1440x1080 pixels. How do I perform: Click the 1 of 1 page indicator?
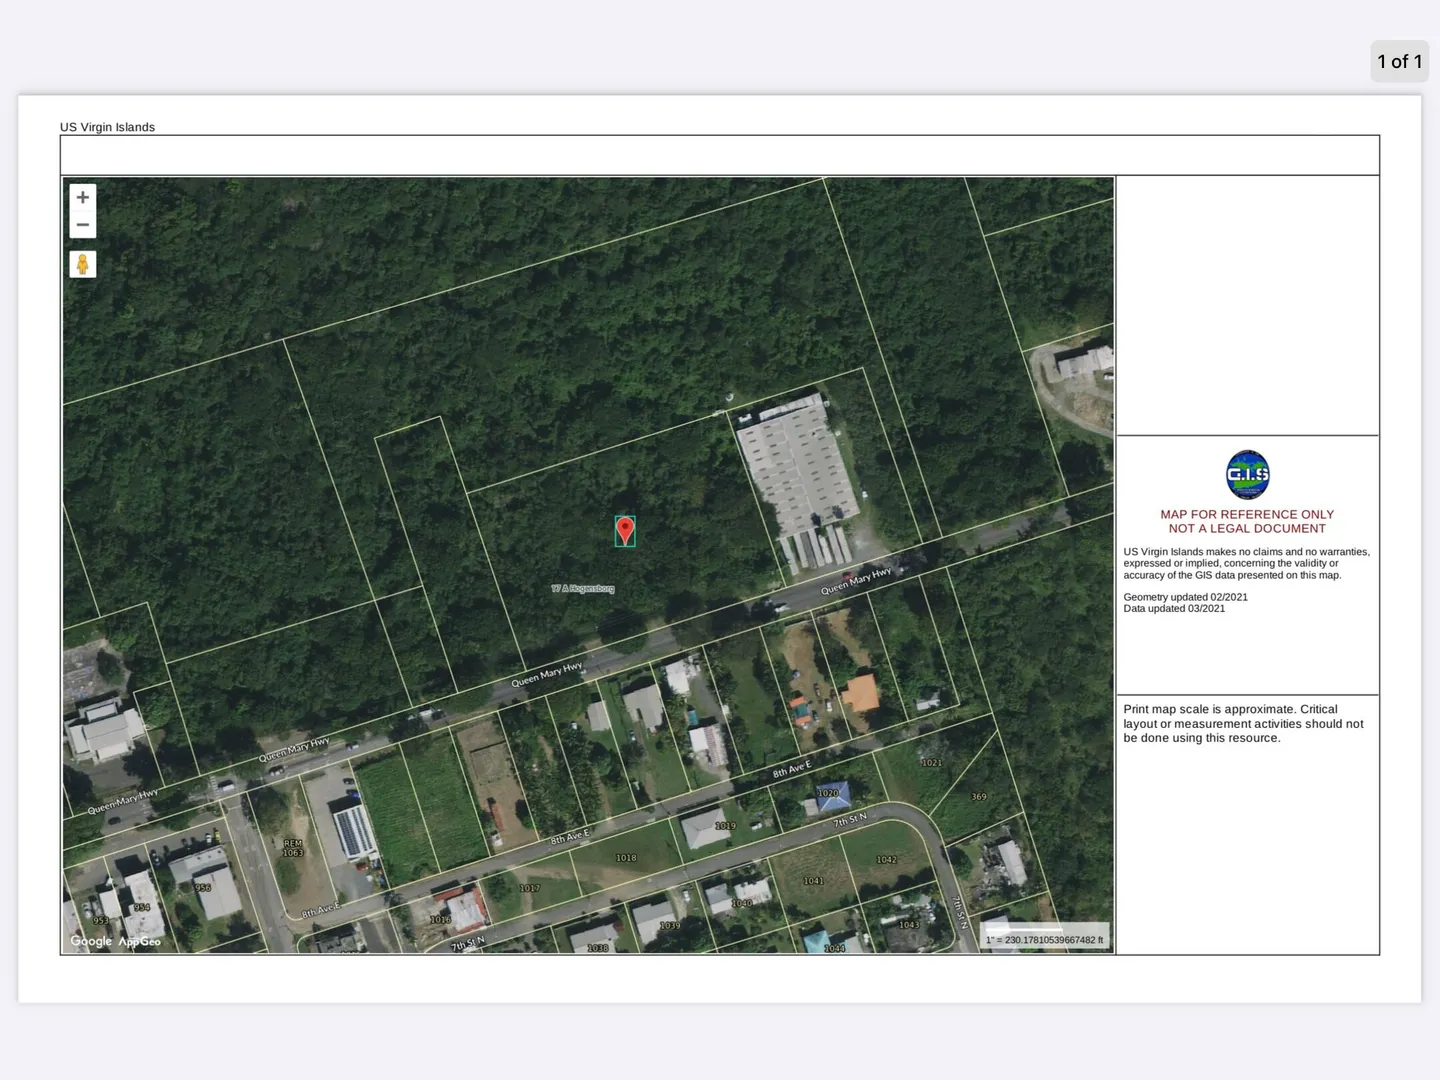coord(1399,62)
